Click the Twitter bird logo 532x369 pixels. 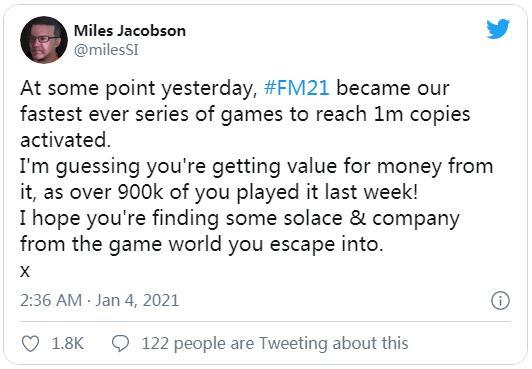[498, 29]
